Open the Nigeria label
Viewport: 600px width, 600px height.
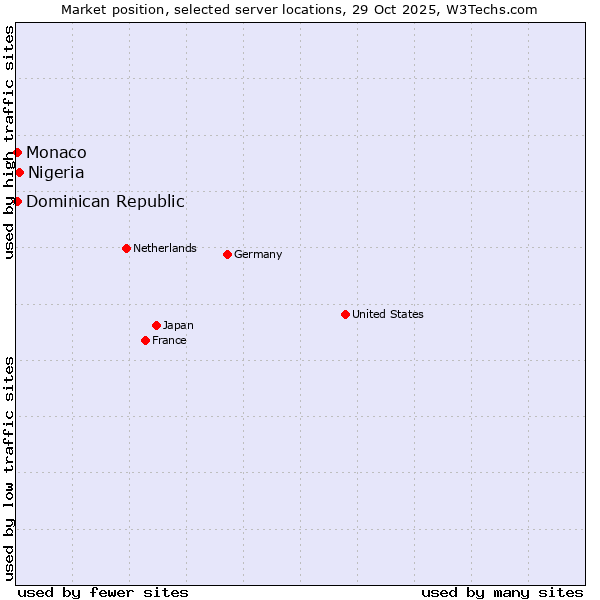[x=56, y=172]
